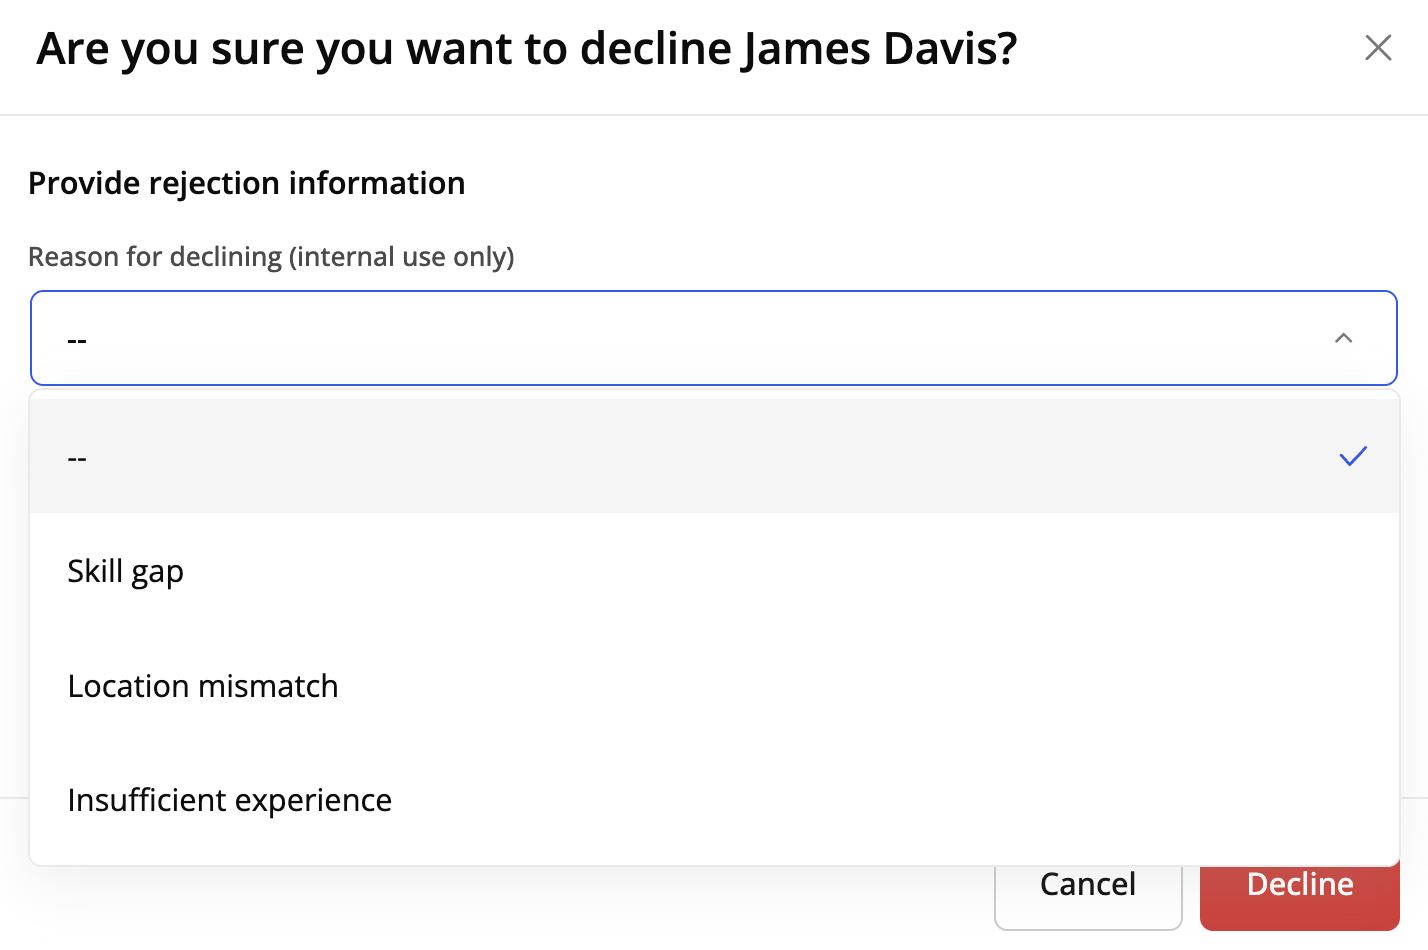Choose "Location mismatch" from the list
This screenshot has height=950, width=1428.
(x=203, y=686)
